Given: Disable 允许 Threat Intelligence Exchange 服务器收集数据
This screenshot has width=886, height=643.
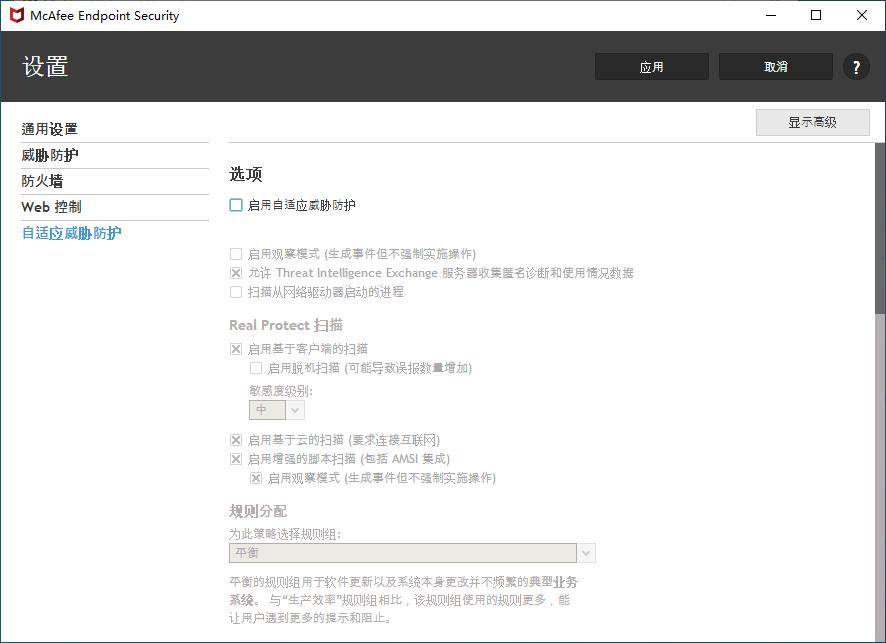Looking at the screenshot, I should point(235,272).
